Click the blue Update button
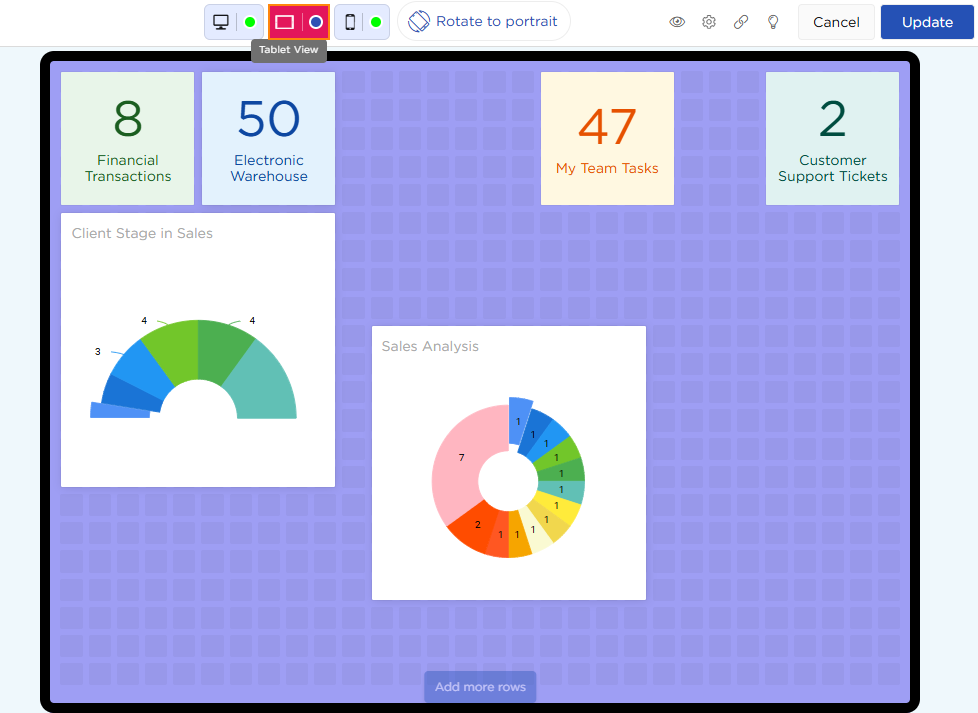 coord(927,22)
